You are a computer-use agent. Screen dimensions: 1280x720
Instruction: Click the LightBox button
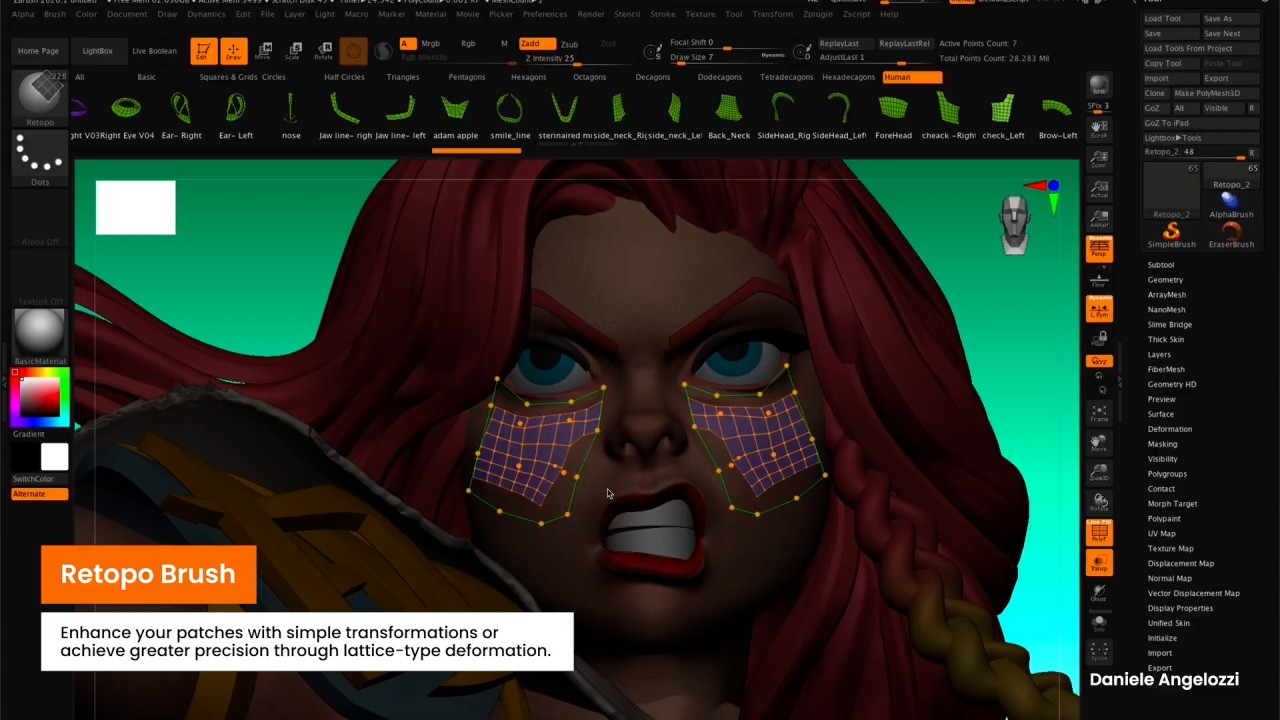97,51
